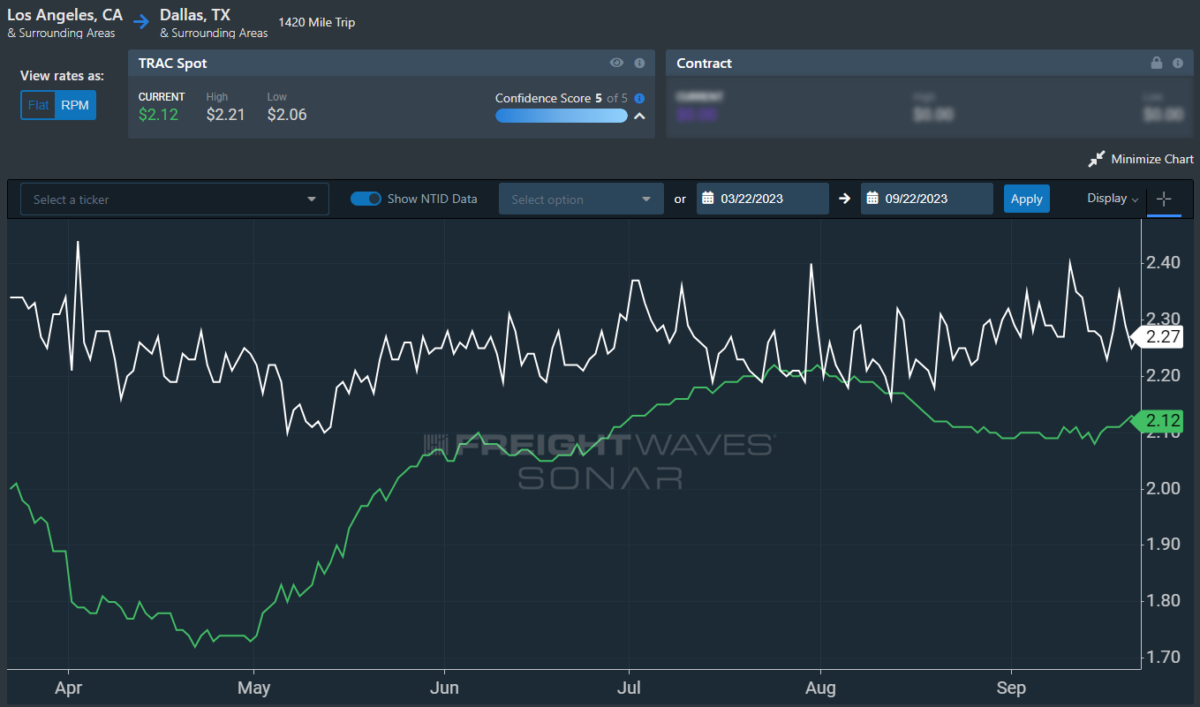Open the Select a ticker dropdown
The width and height of the screenshot is (1200, 707).
point(175,199)
